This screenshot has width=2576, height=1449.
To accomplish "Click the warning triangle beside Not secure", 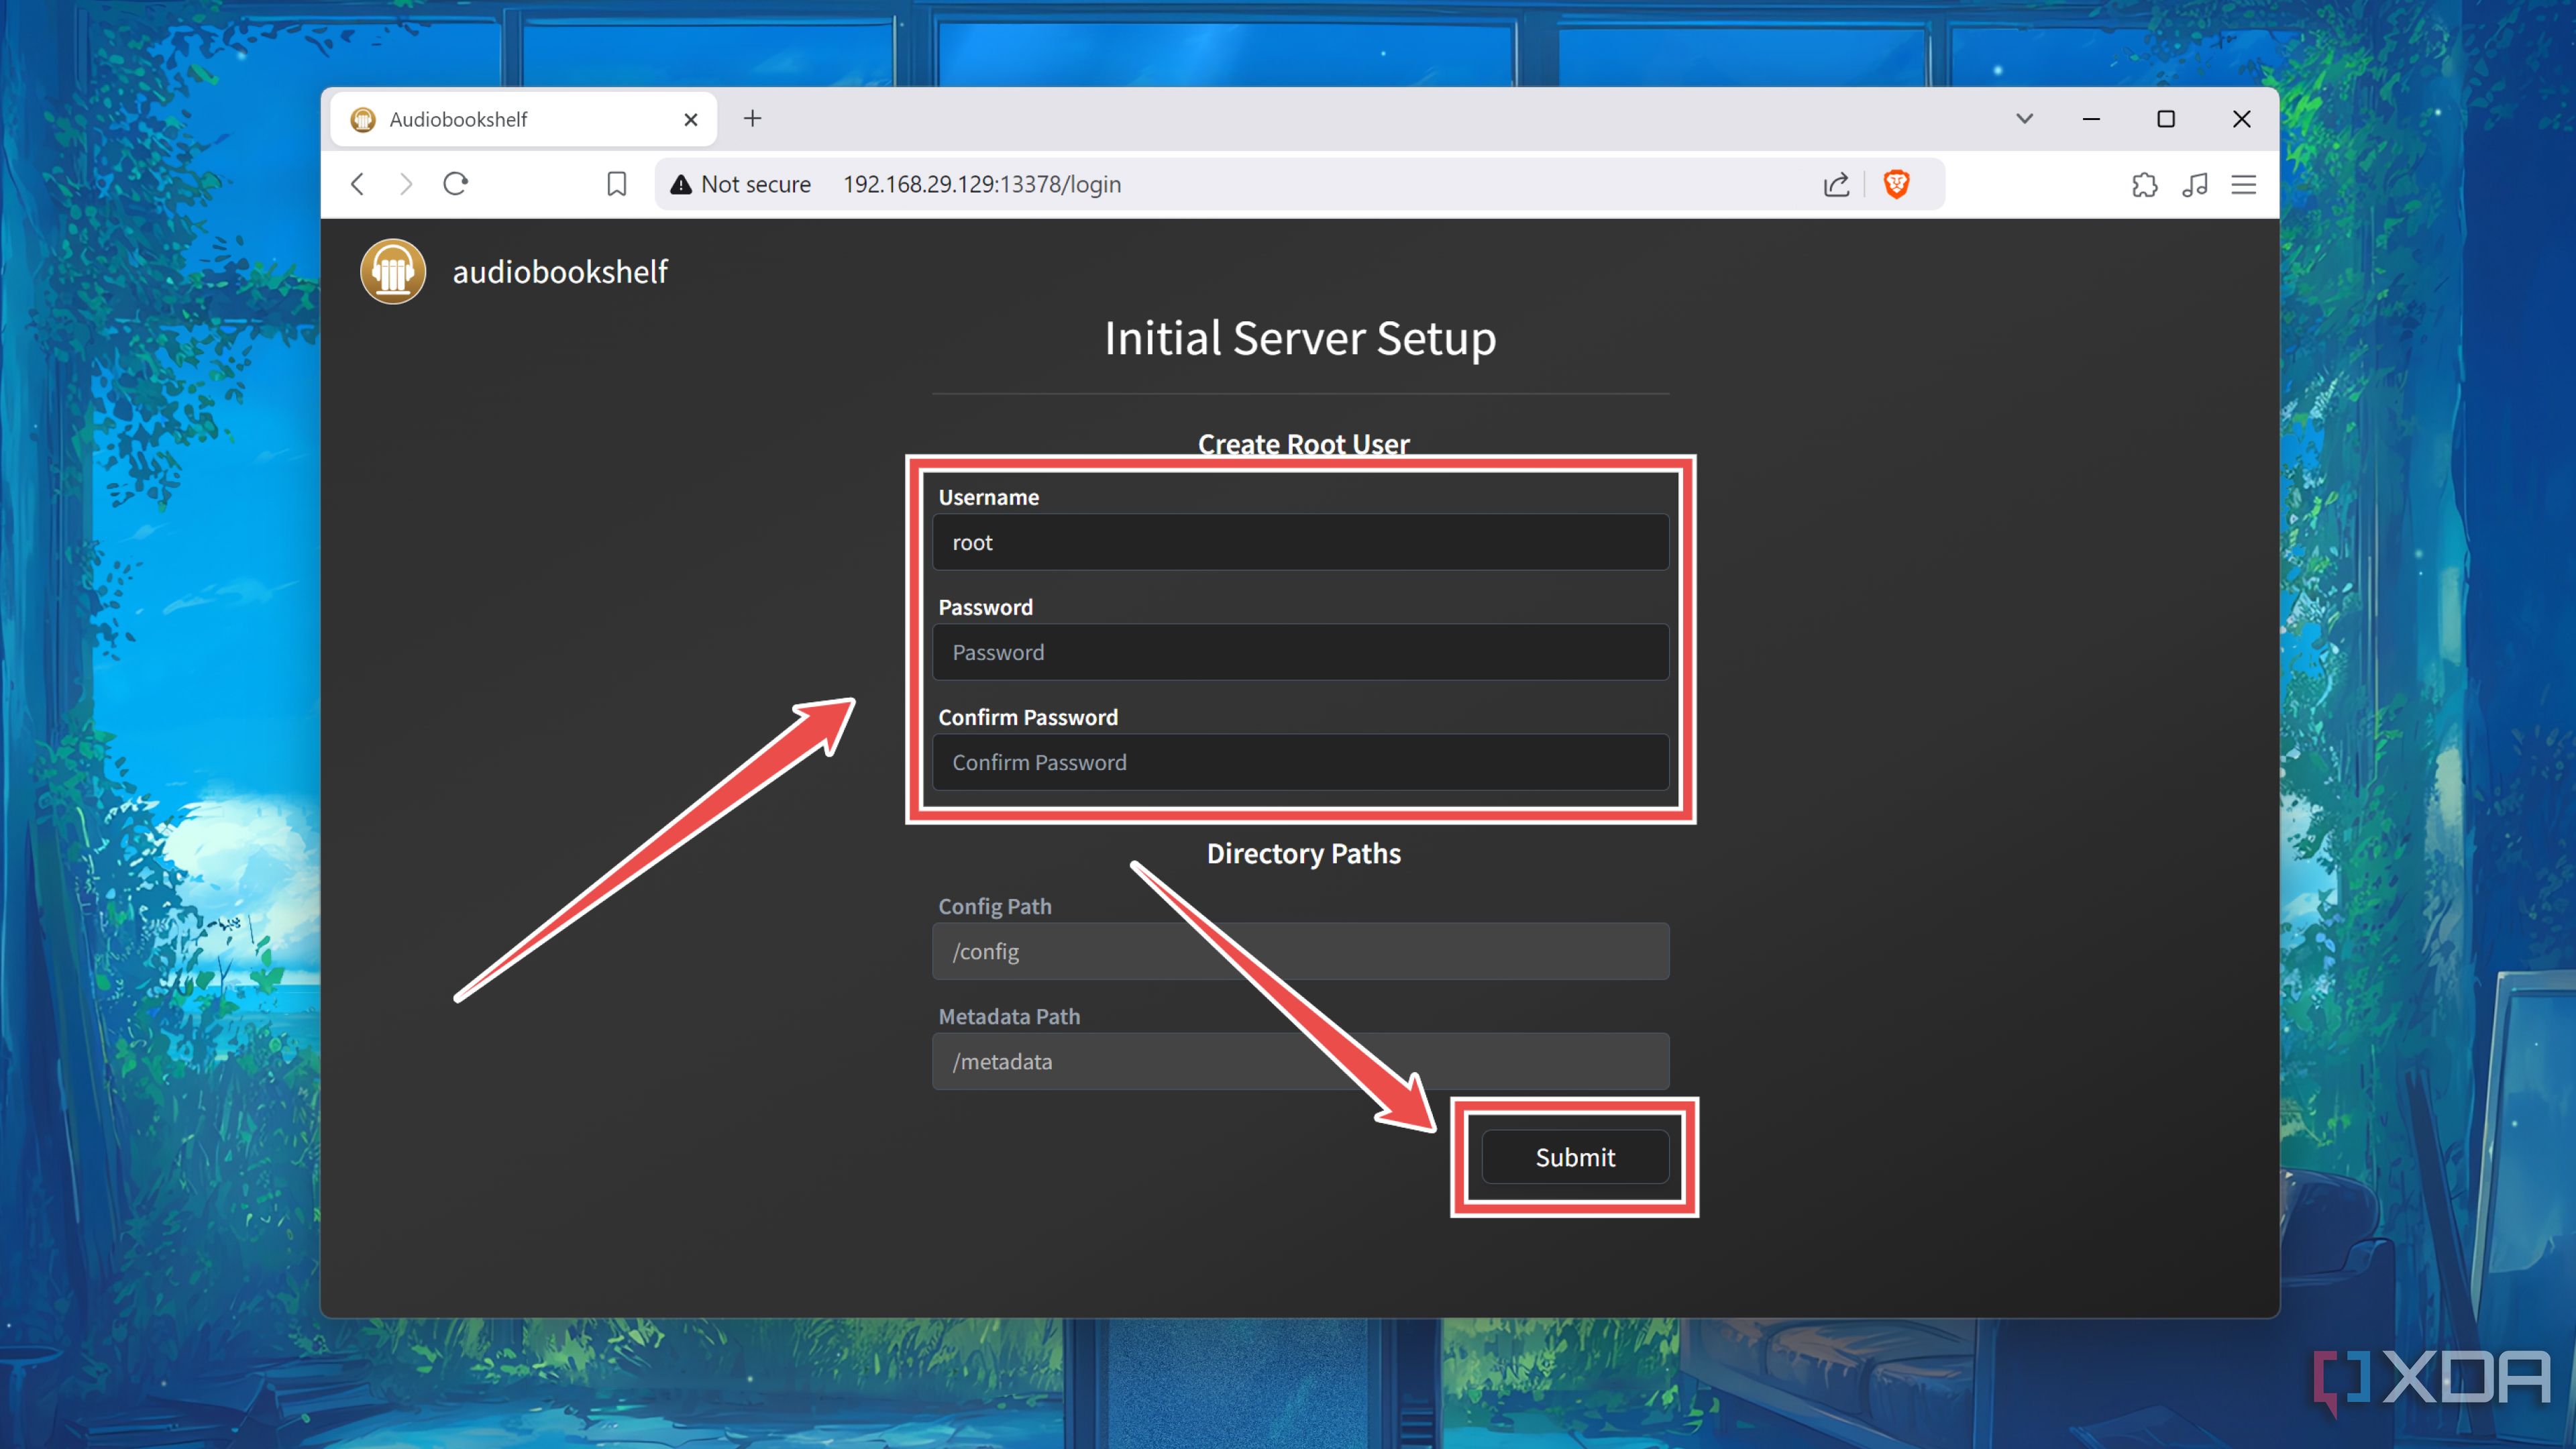I will [681, 184].
